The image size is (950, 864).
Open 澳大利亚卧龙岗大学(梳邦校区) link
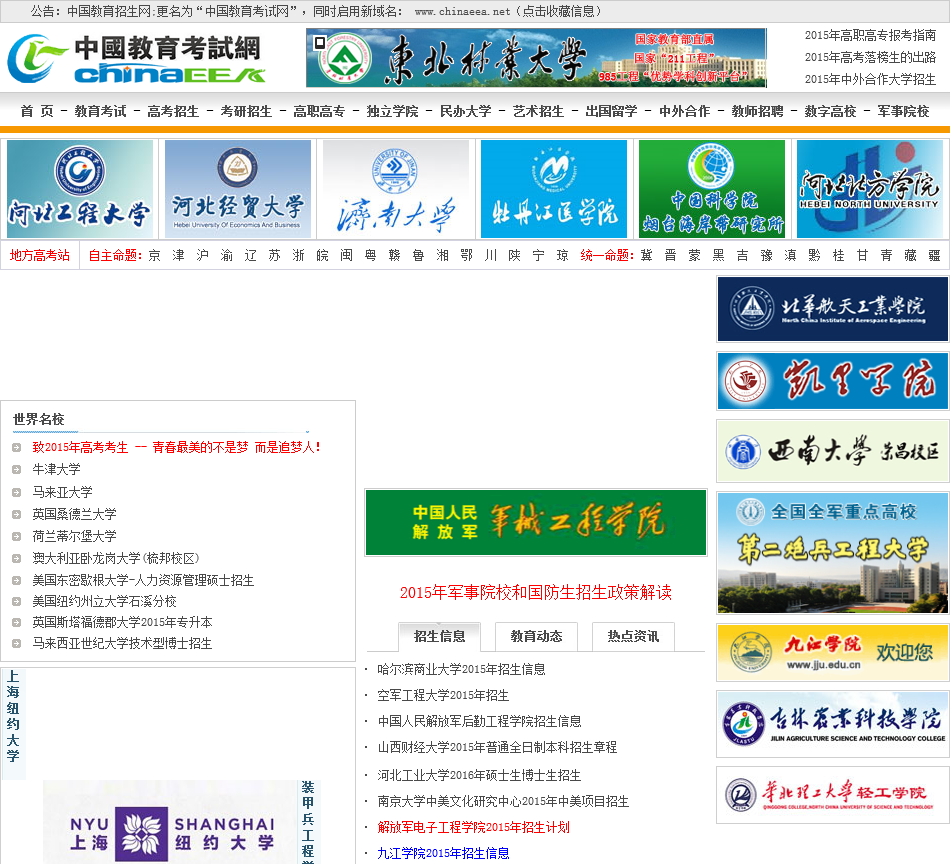116,558
